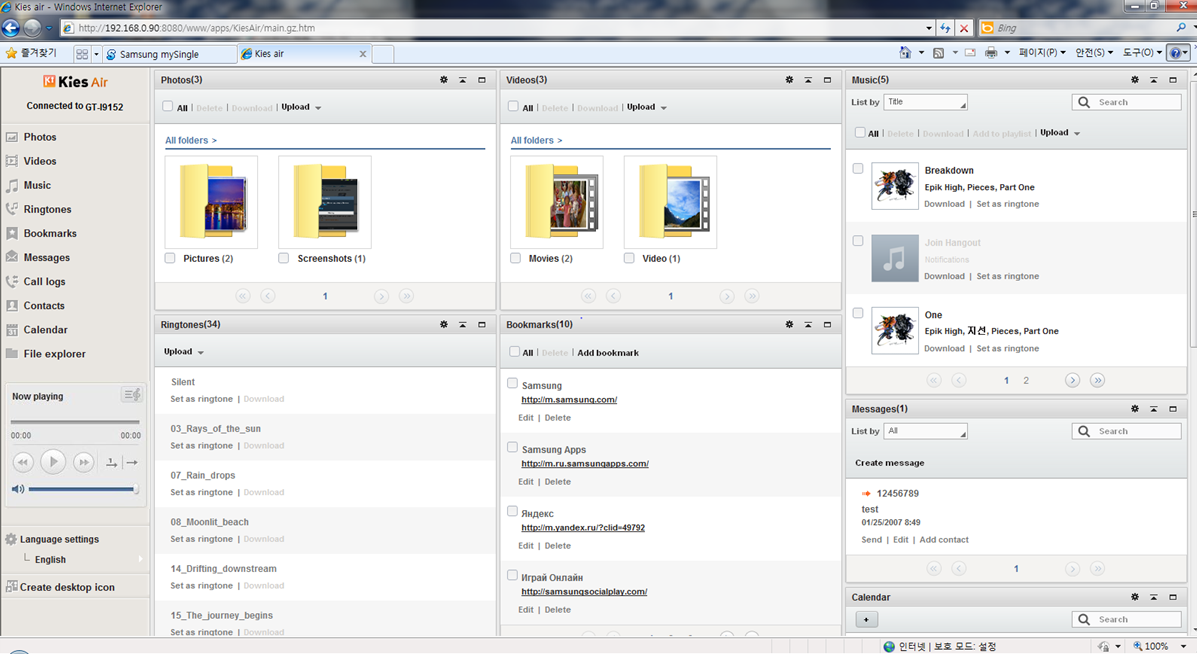This screenshot has height=655, width=1197.
Task: Click Create message in Messages panel
Action: (x=889, y=463)
